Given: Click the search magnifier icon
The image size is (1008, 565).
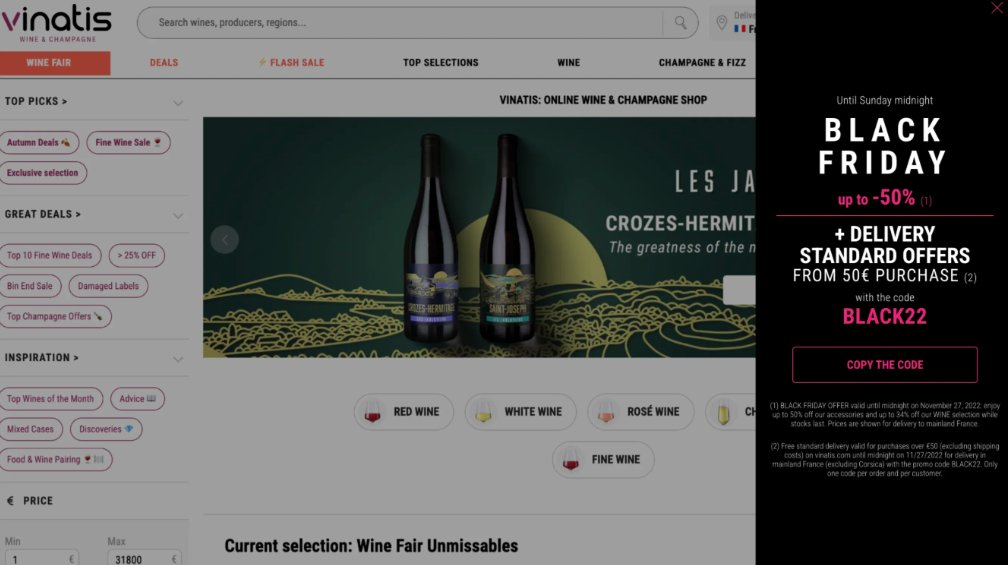Looking at the screenshot, I should click(680, 22).
